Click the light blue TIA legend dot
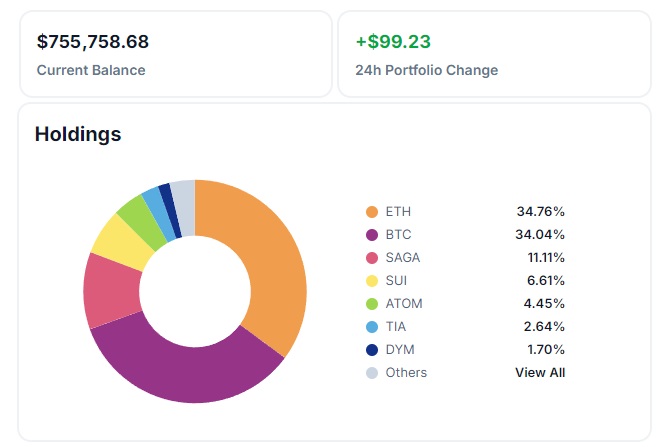Screen dimensions: 659x447 coord(372,327)
